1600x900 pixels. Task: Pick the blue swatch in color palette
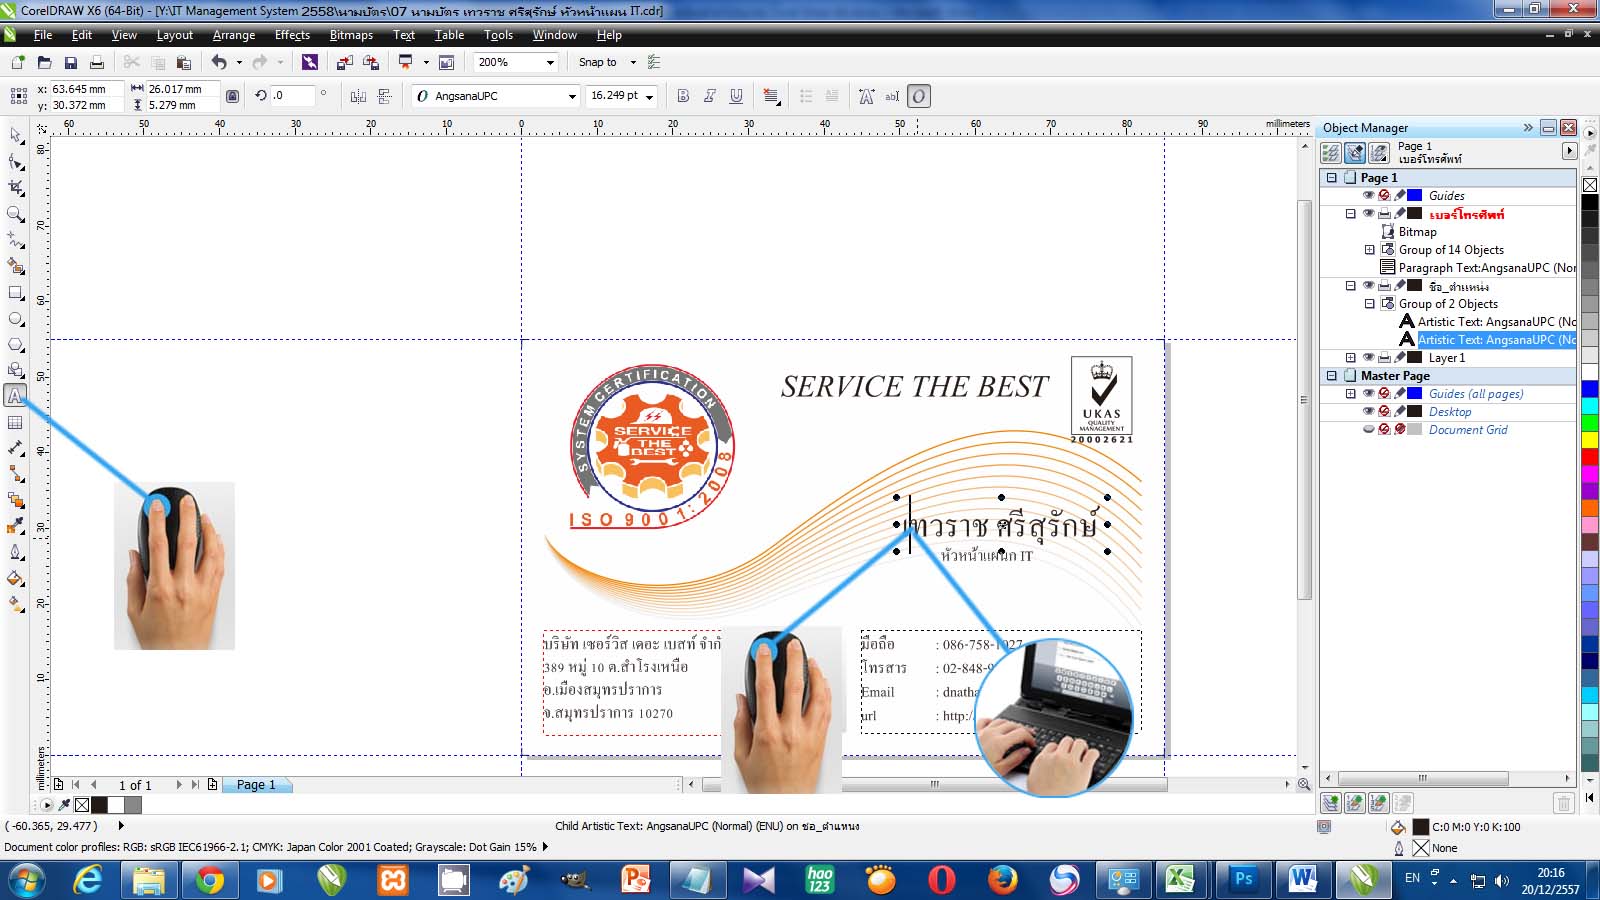[x=1589, y=387]
